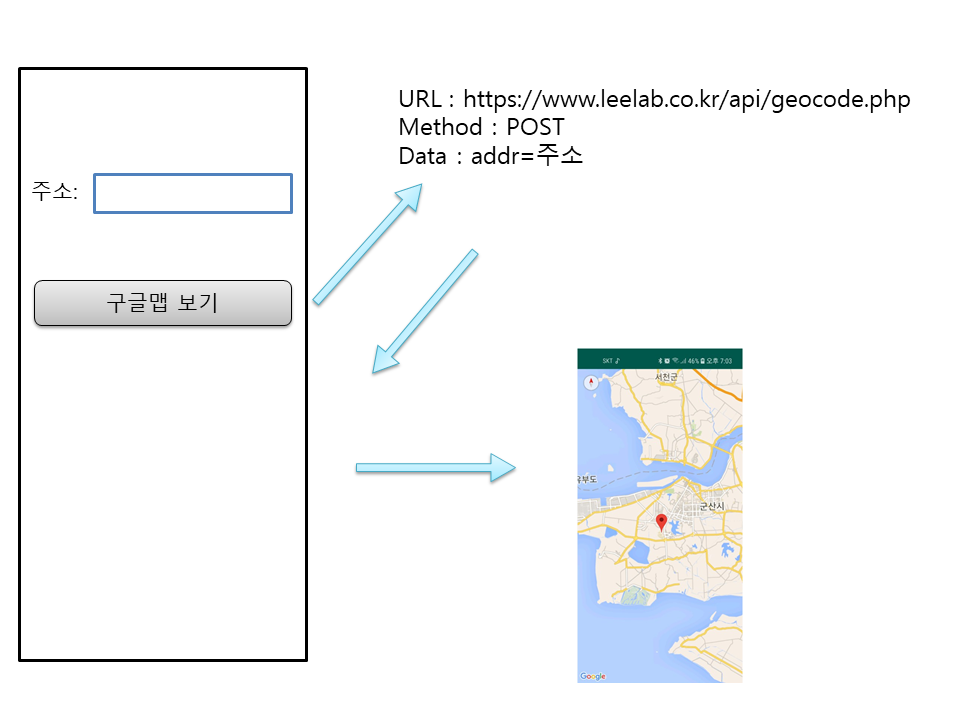Click the geocode.php URL text line
The height and width of the screenshot is (720, 960).
[654, 100]
